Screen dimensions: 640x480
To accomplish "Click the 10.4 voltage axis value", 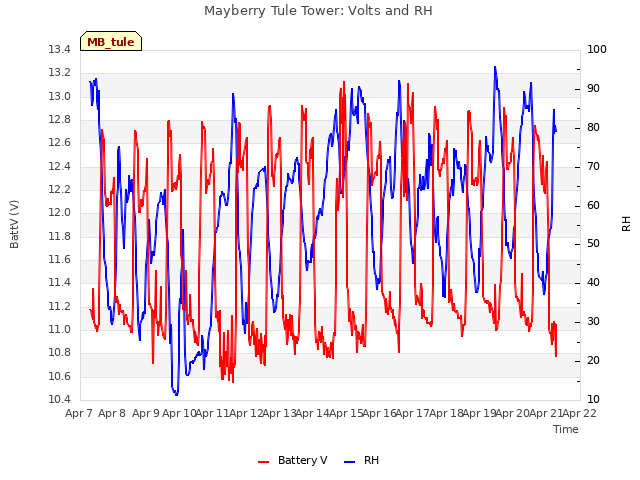I will [60, 400].
